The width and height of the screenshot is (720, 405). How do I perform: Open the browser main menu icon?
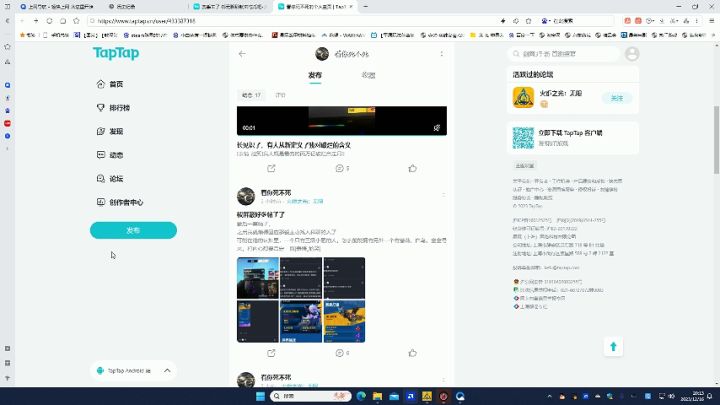click(x=711, y=21)
